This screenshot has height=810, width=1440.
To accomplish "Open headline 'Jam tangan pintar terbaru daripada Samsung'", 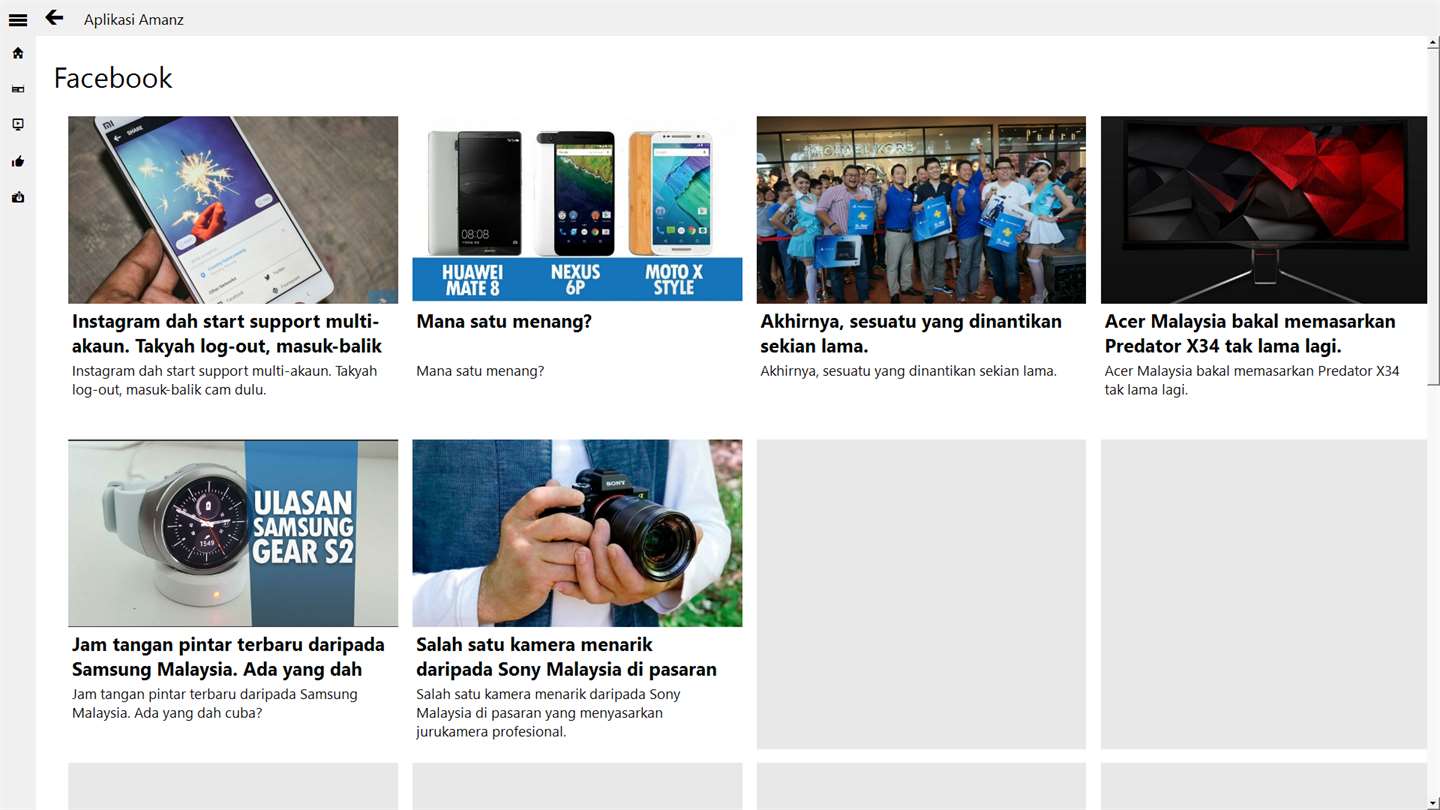I will tap(228, 657).
